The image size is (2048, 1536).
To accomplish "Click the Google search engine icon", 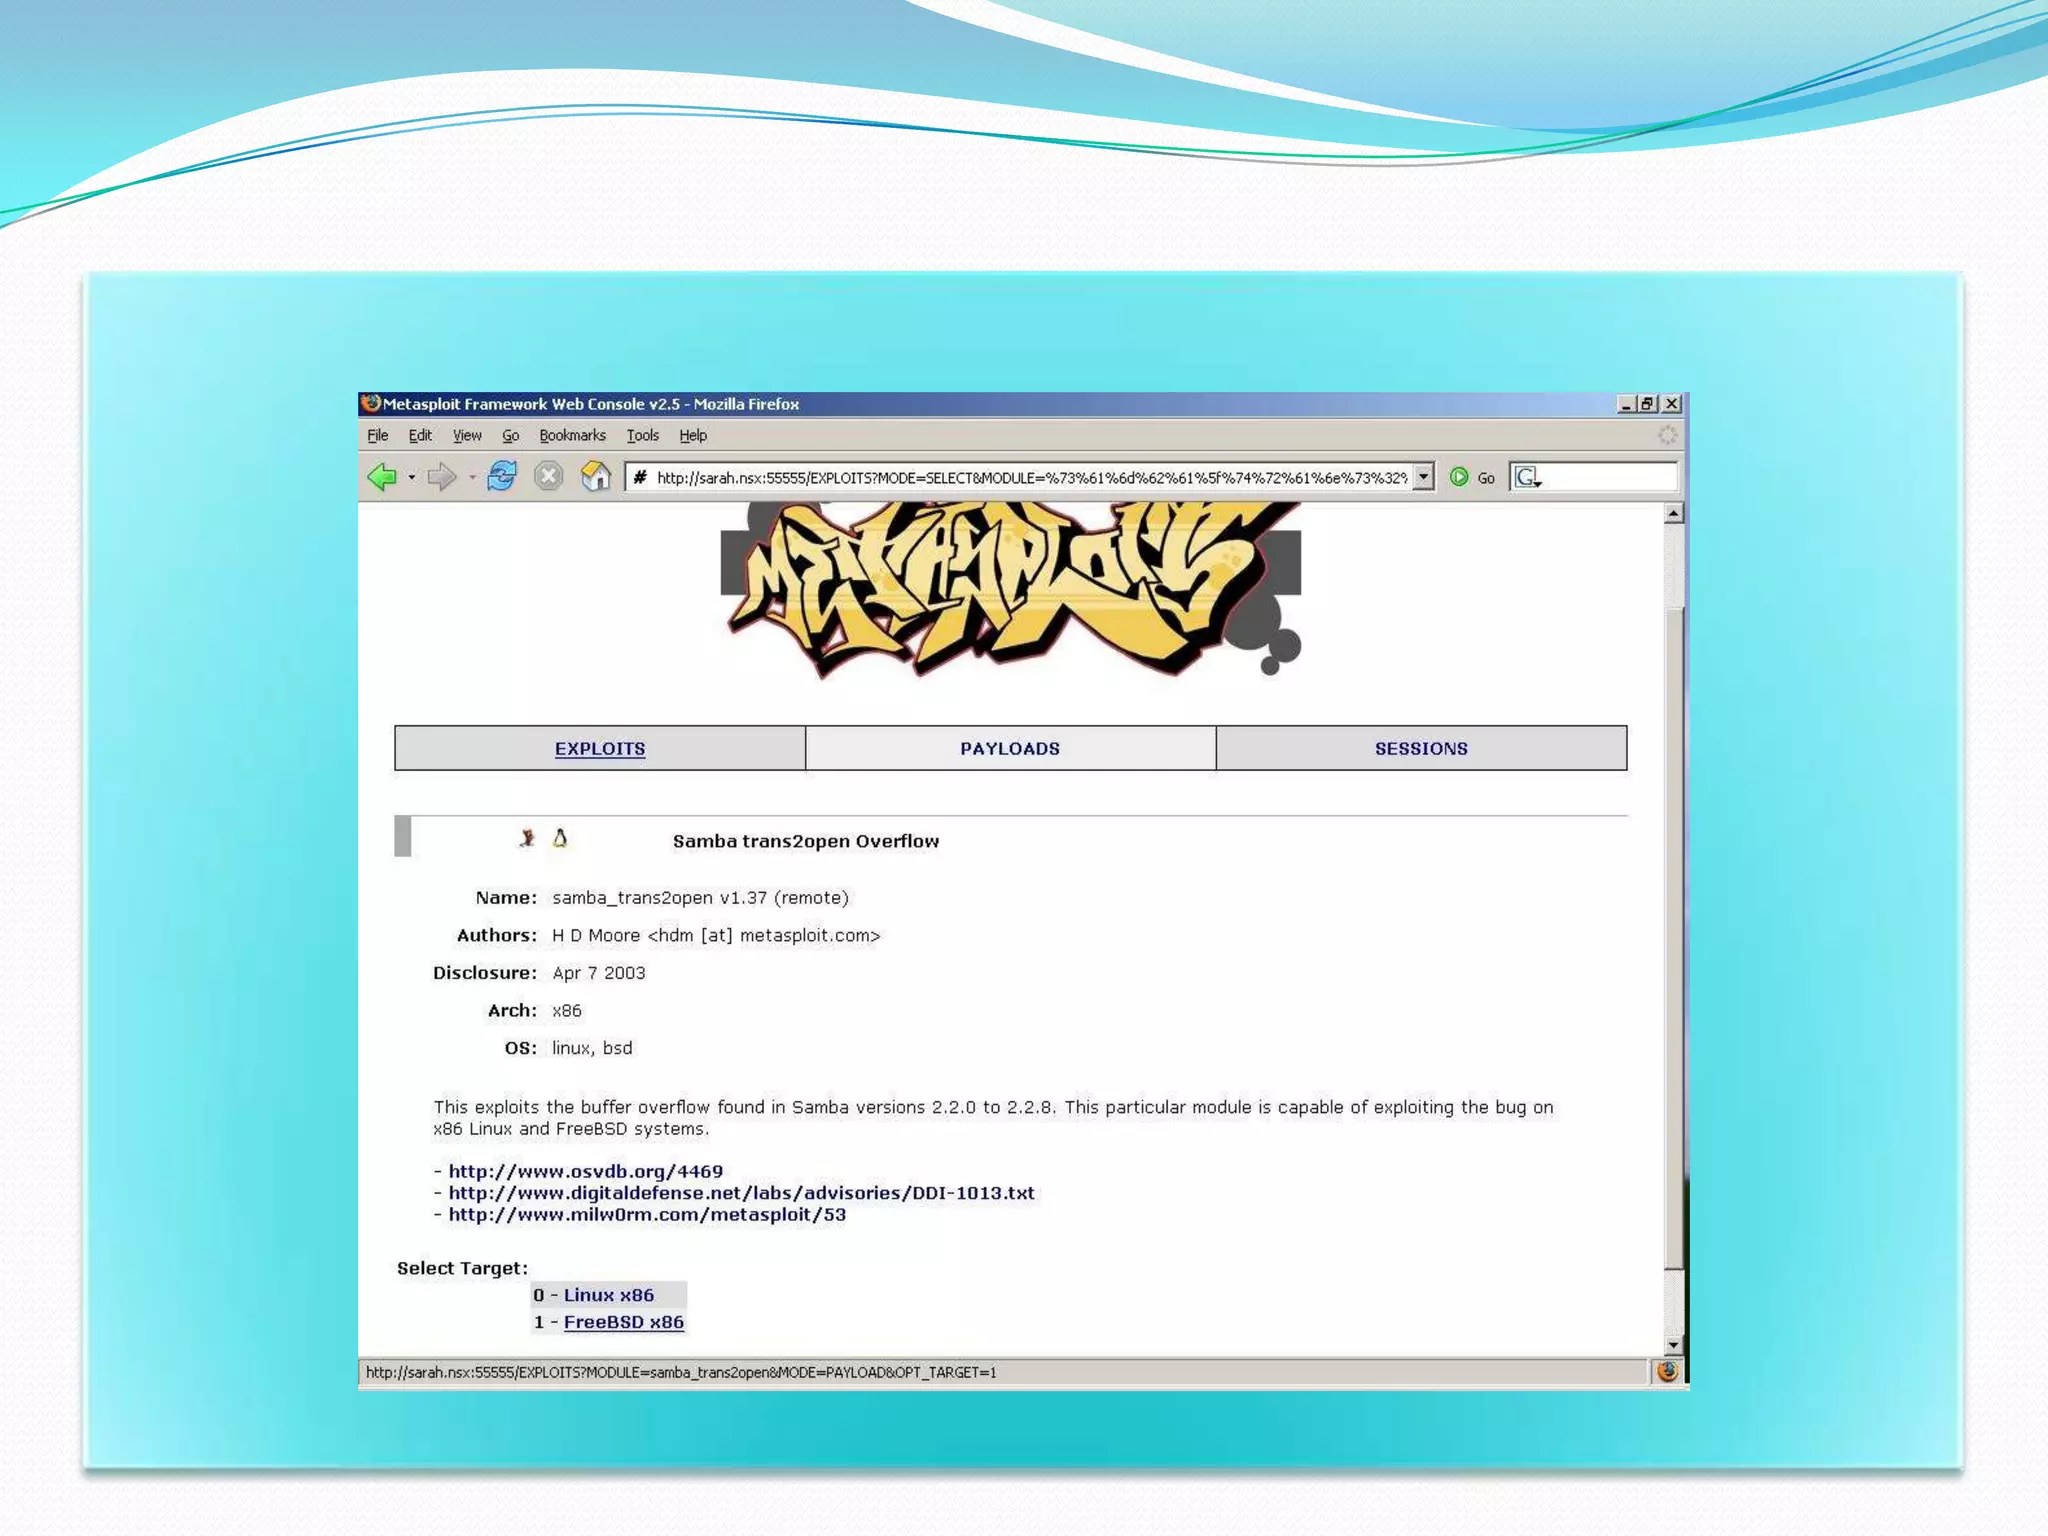I will click(1526, 478).
